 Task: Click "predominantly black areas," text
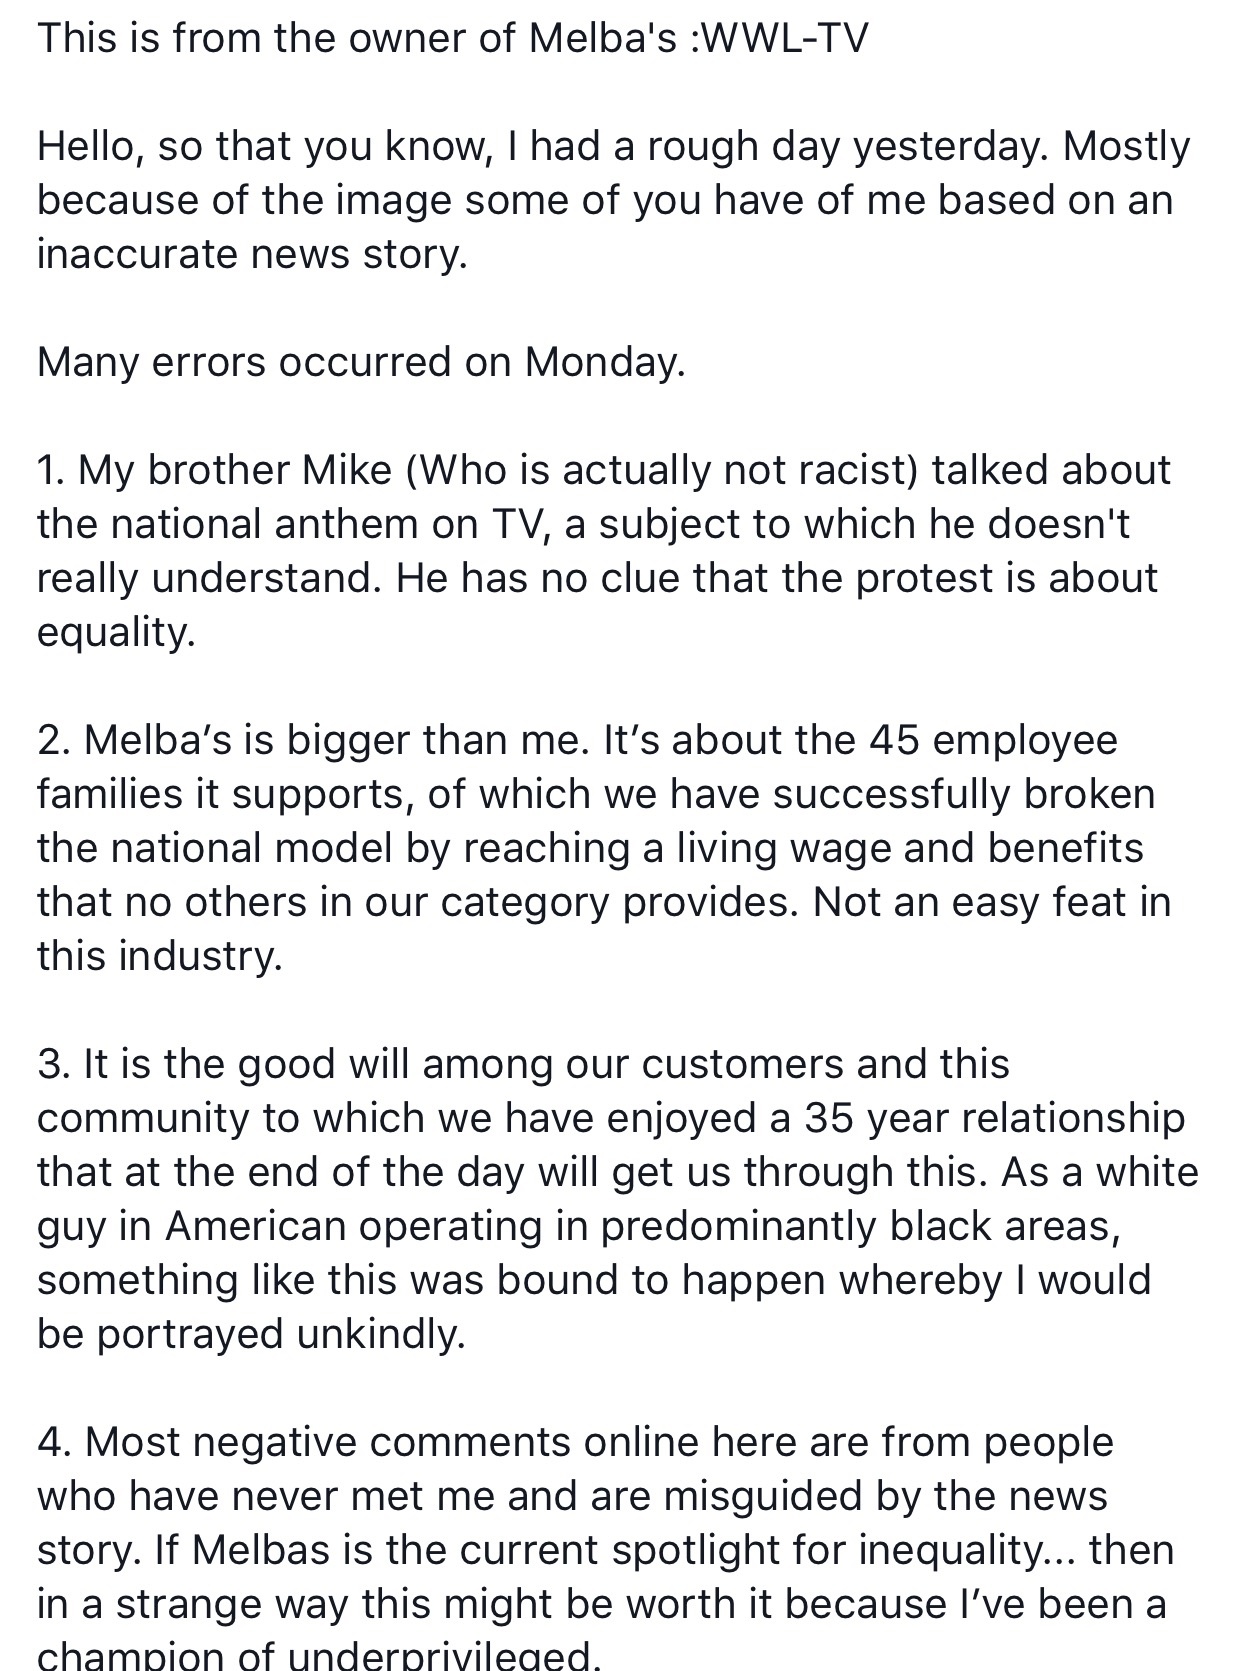pyautogui.click(x=860, y=1226)
